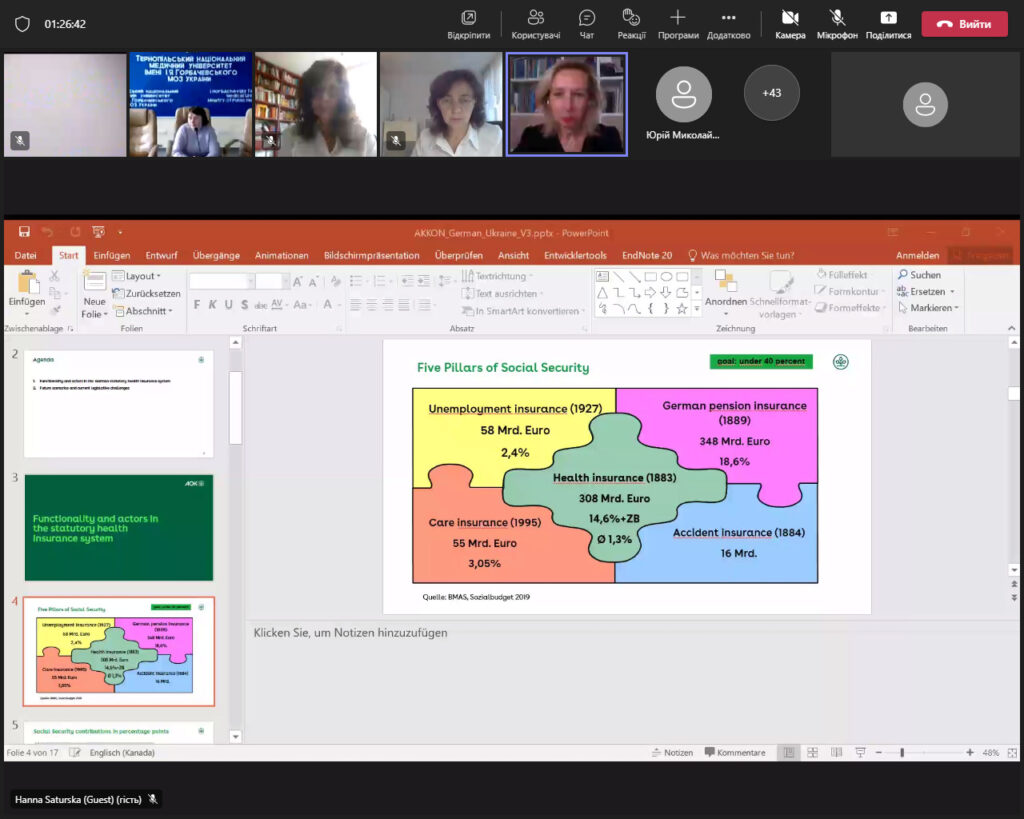
Task: Click the zoom slider in status bar
Action: pos(902,752)
